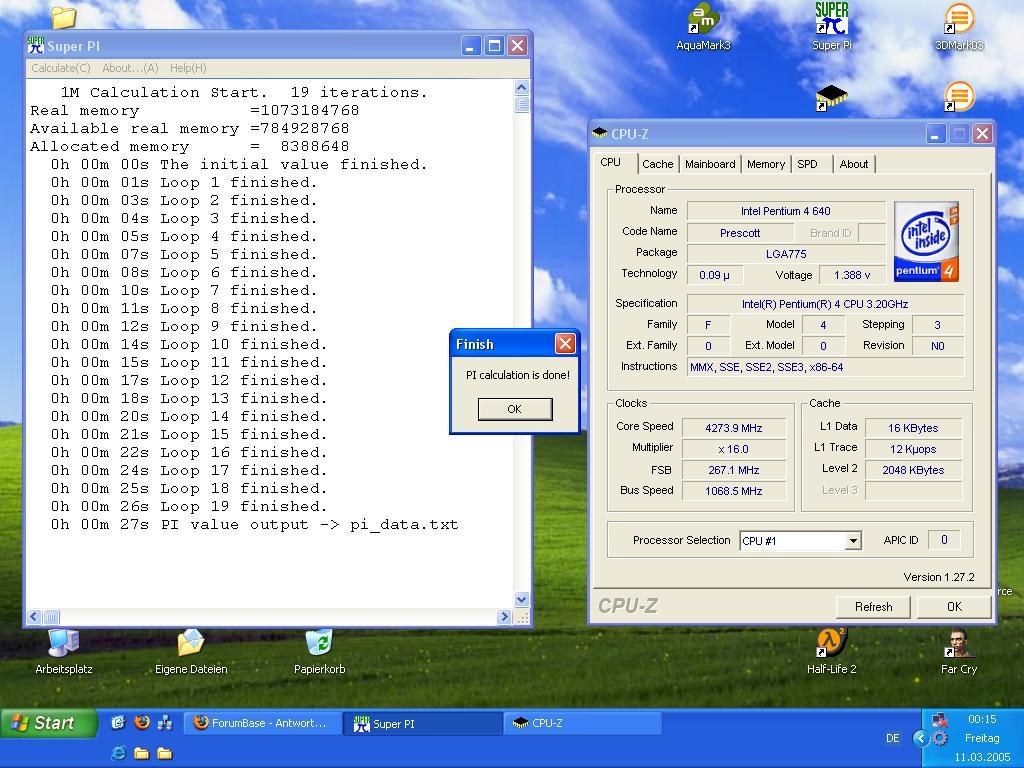Click the DE language indicator
This screenshot has height=768, width=1024.
tap(893, 738)
